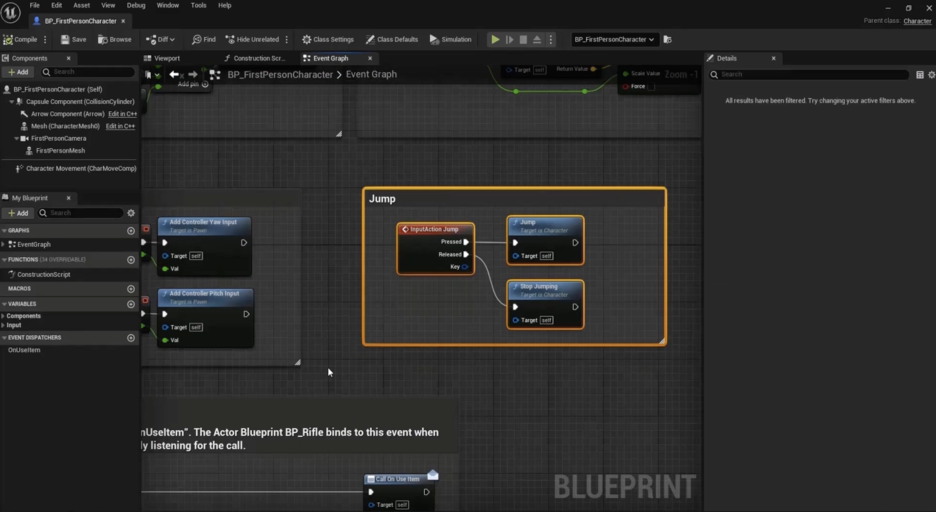This screenshot has width=936, height=512.
Task: Open Details property matrix grid icon
Action: 920,75
